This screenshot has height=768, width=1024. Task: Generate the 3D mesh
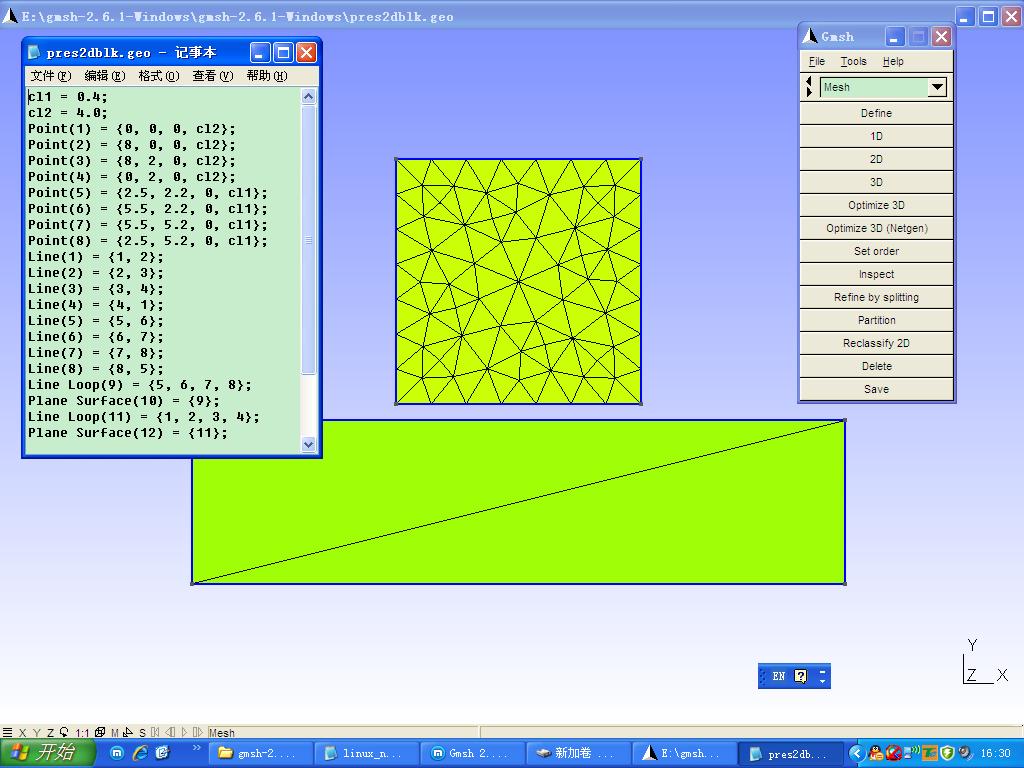876,182
